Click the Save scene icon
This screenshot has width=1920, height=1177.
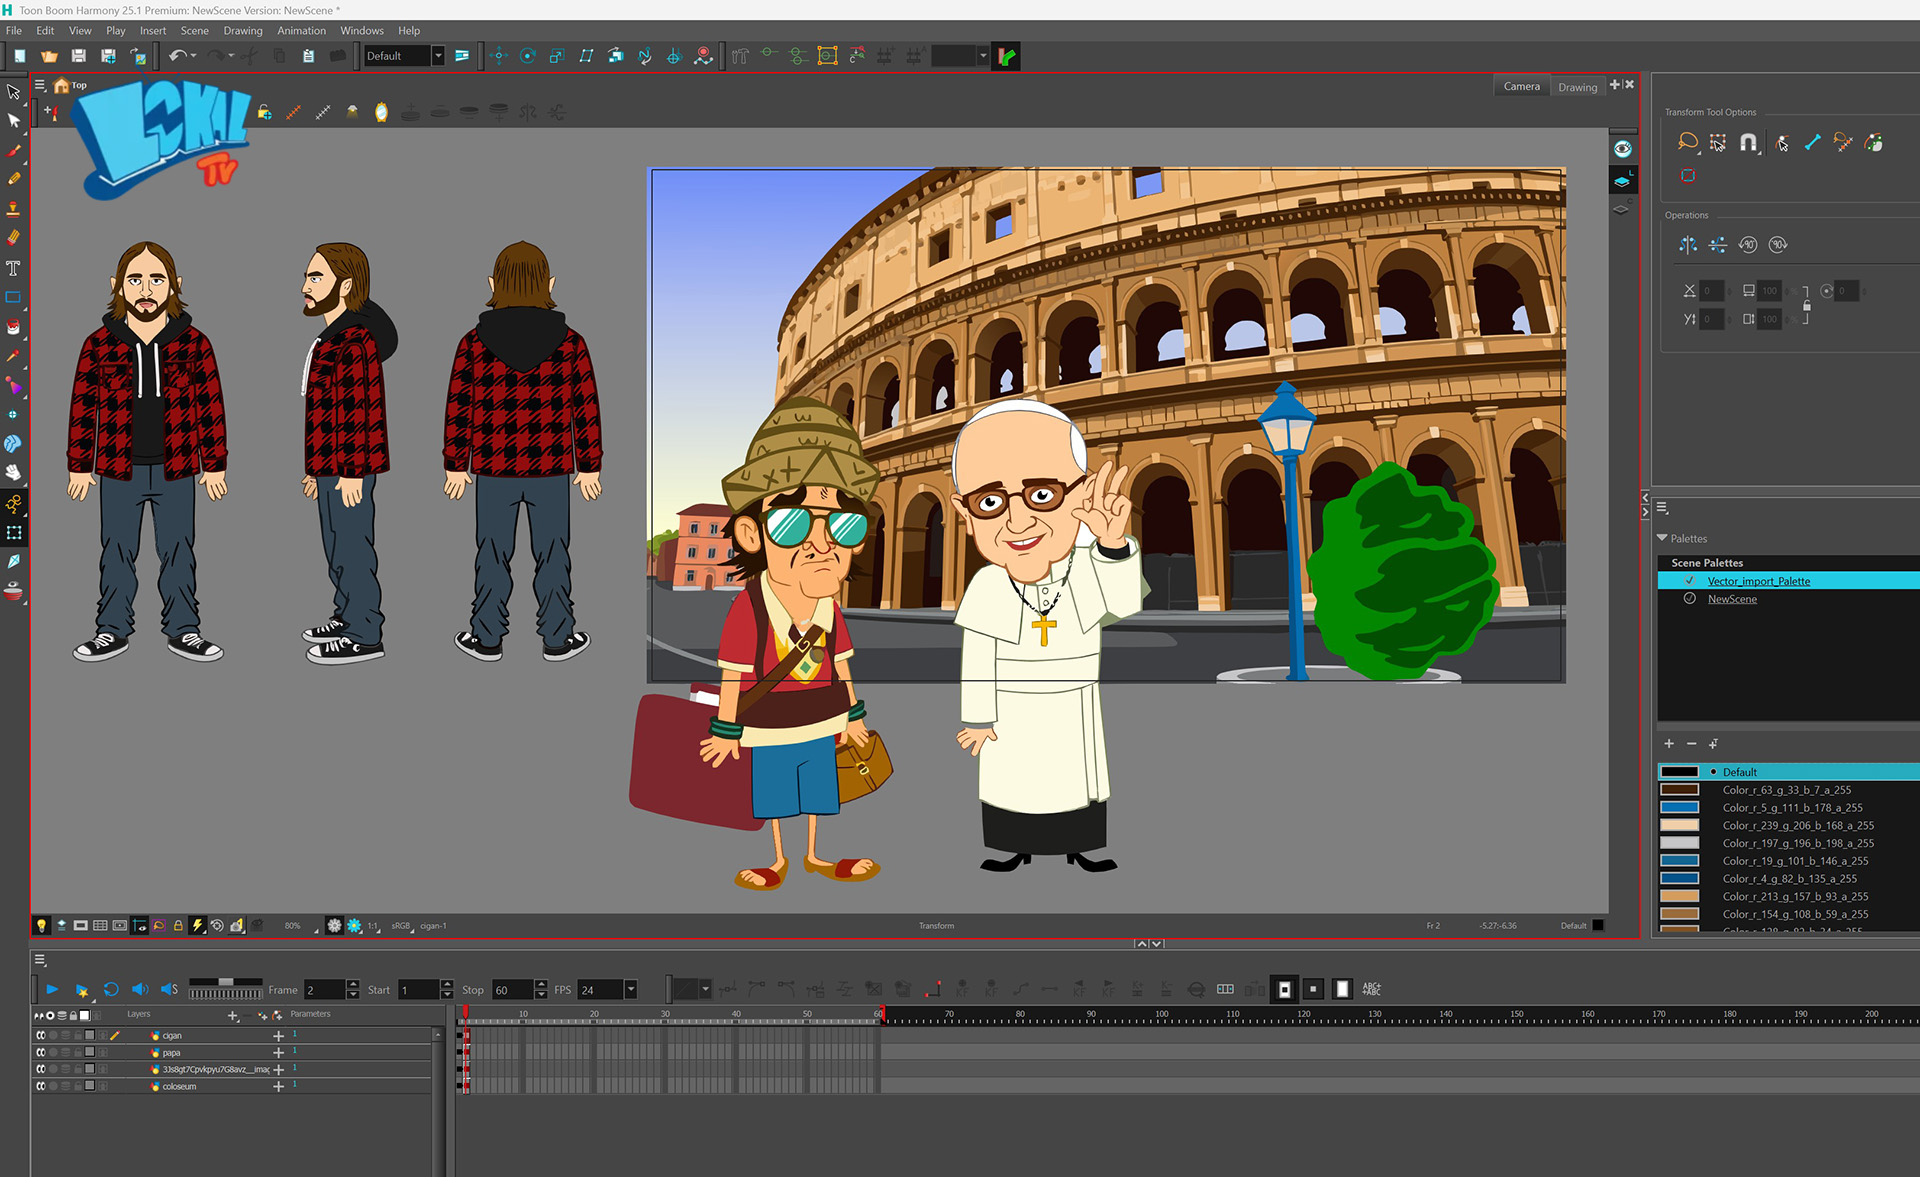[78, 56]
